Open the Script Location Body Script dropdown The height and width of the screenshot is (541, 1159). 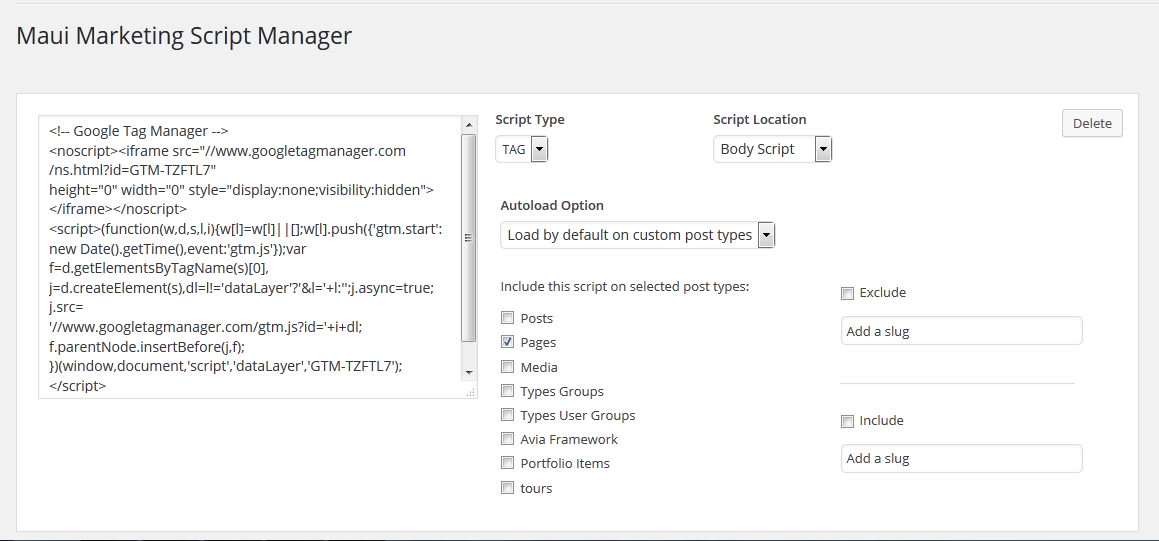click(772, 149)
